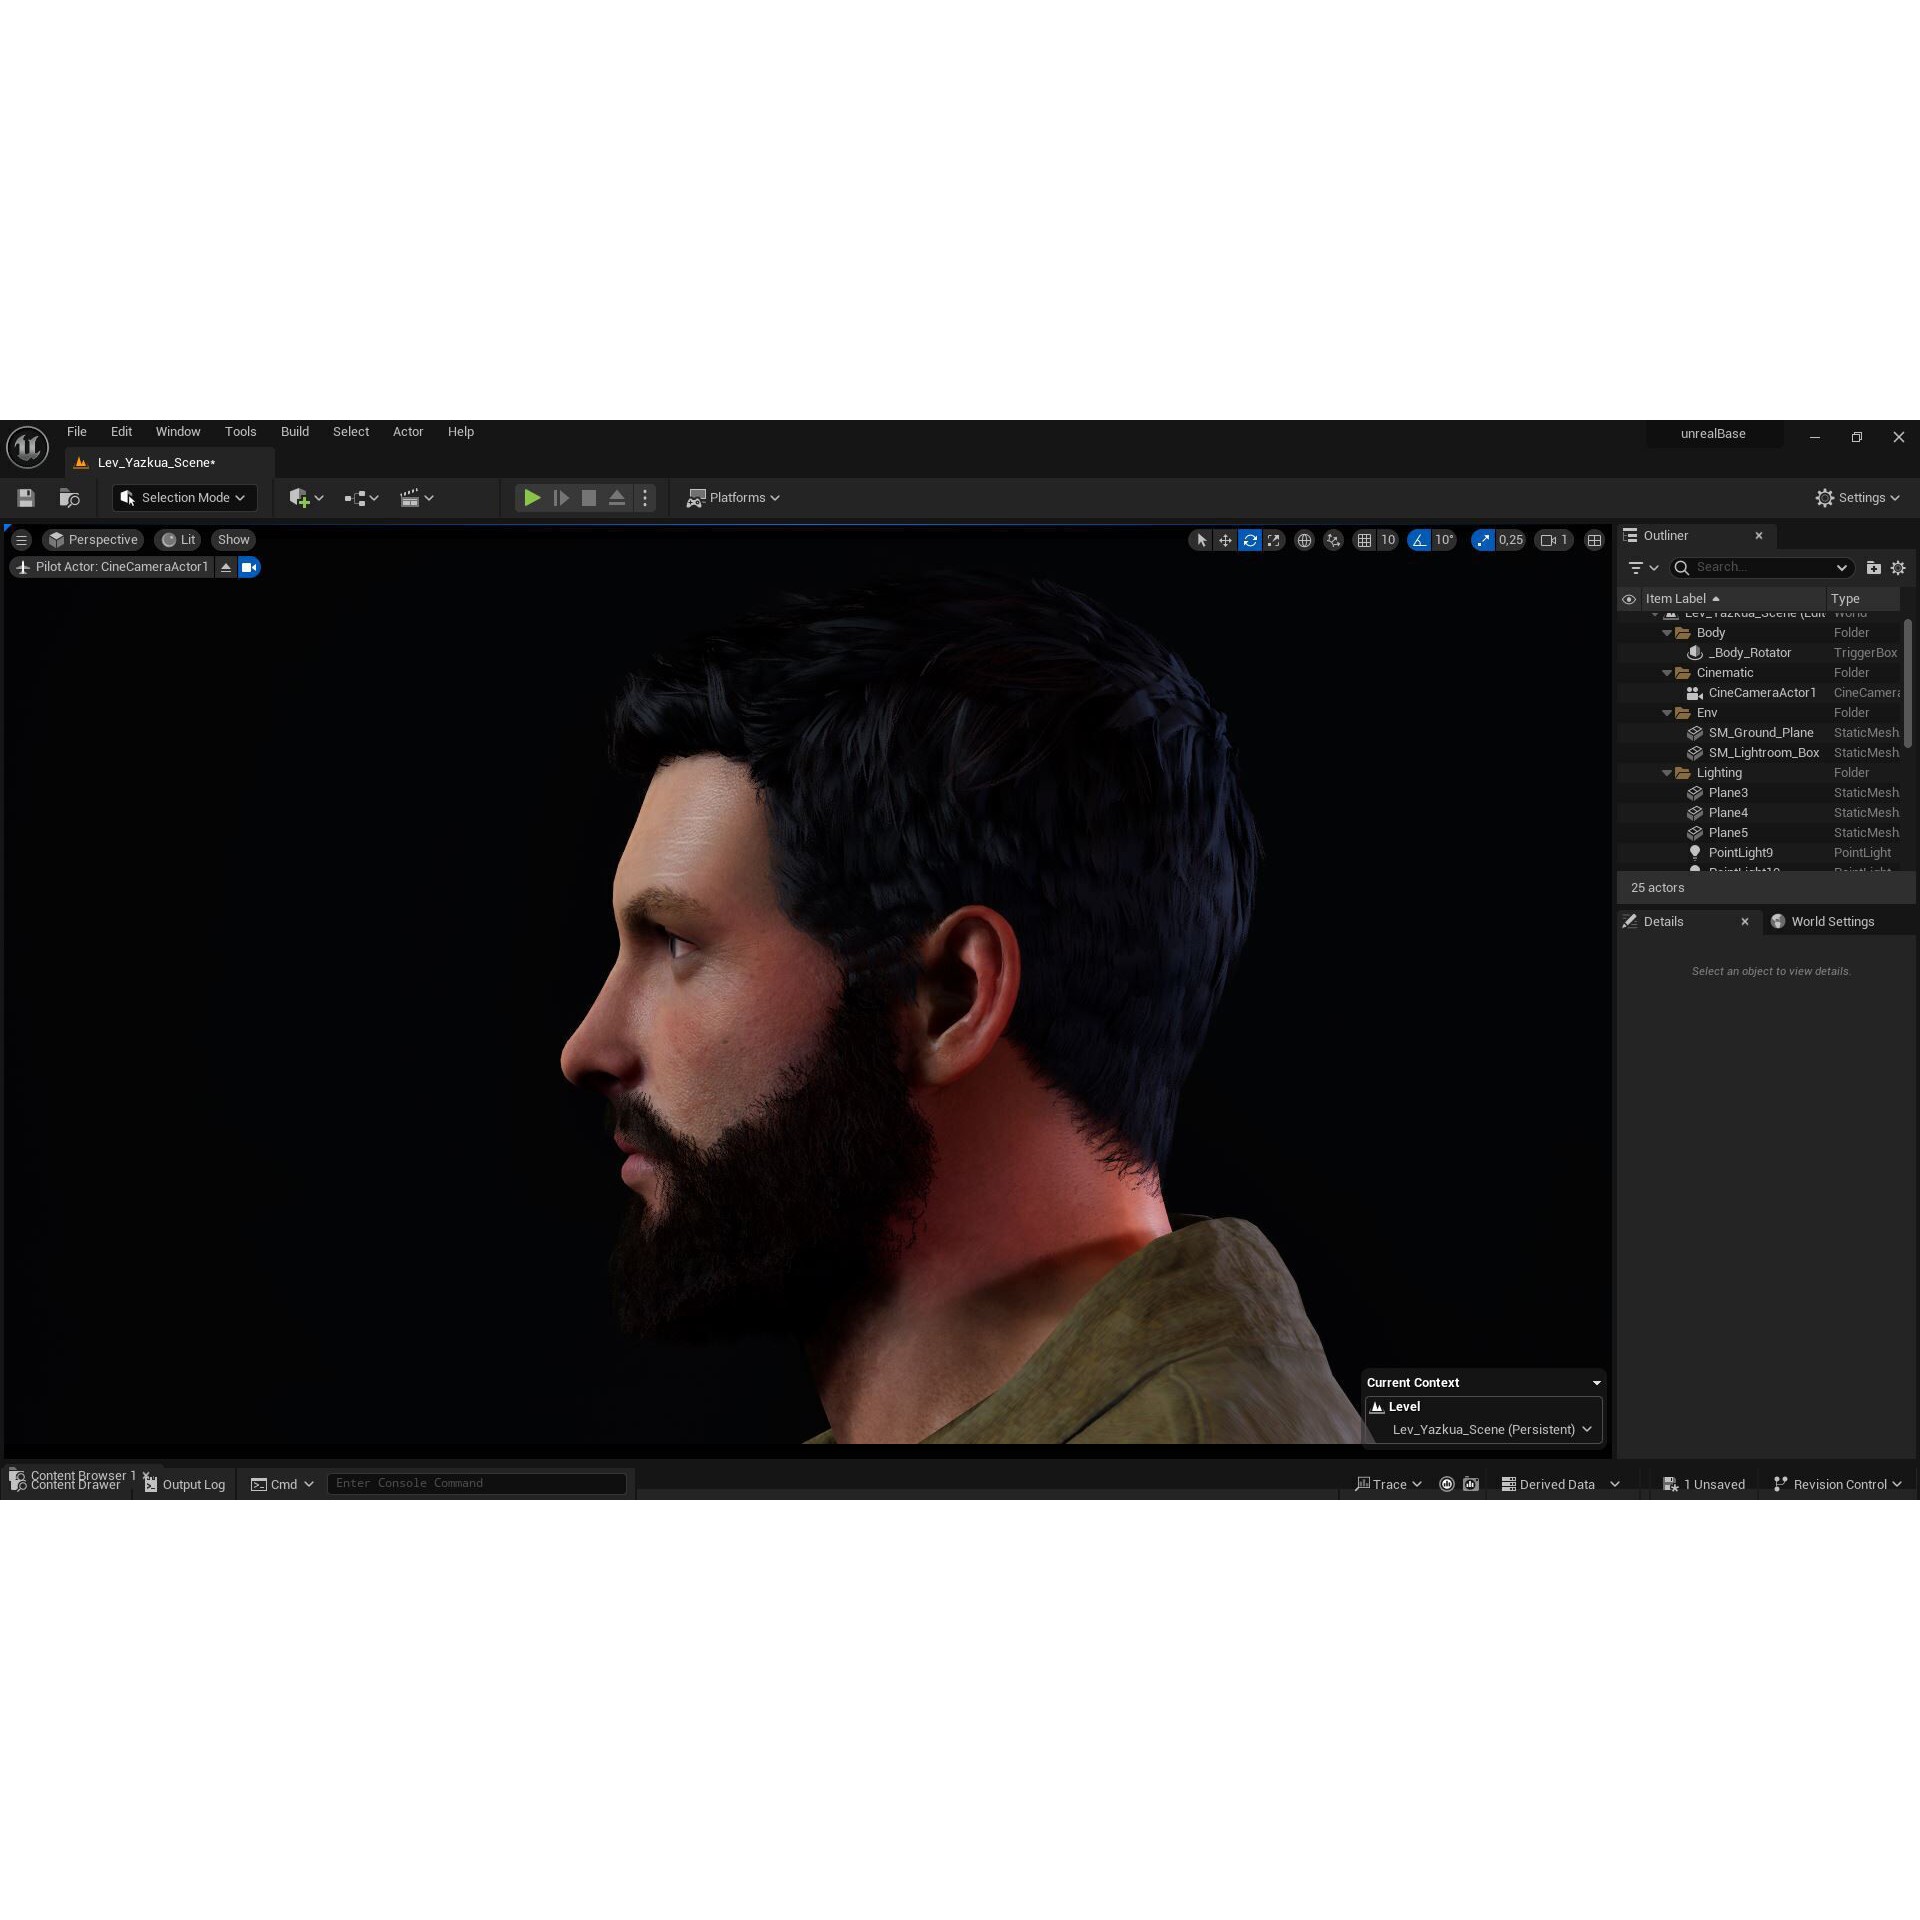
Task: Open the File menu
Action: [77, 432]
